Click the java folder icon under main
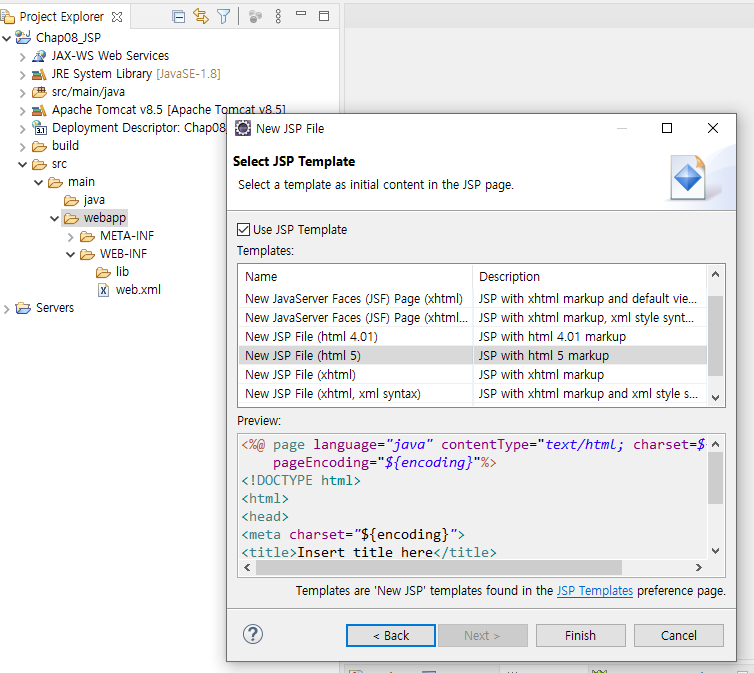The width and height of the screenshot is (754, 673). coord(71,200)
